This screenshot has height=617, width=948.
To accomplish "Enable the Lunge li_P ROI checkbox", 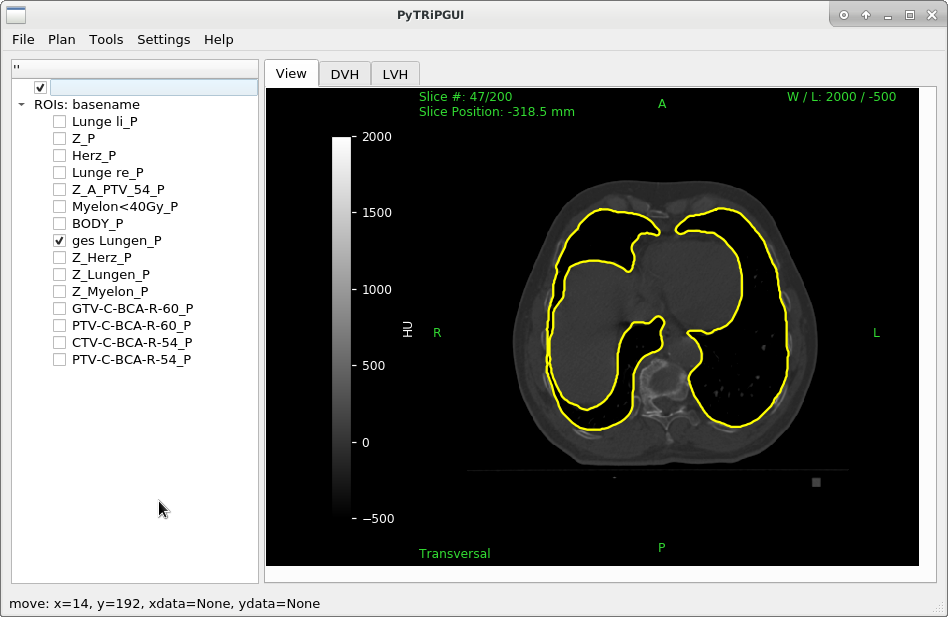I will point(59,121).
